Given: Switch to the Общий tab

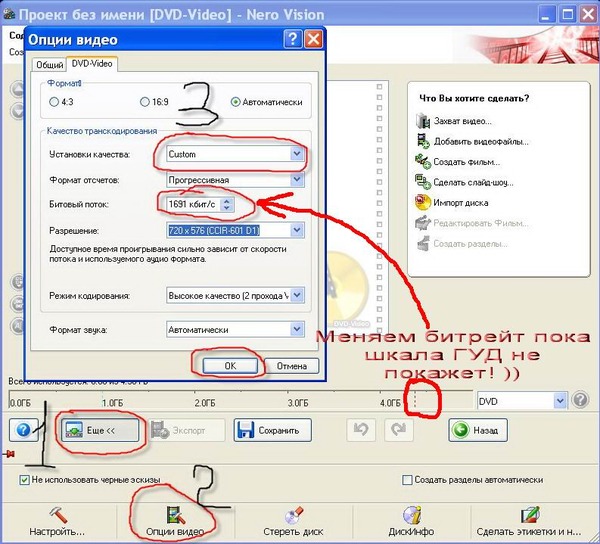Looking at the screenshot, I should [x=49, y=65].
